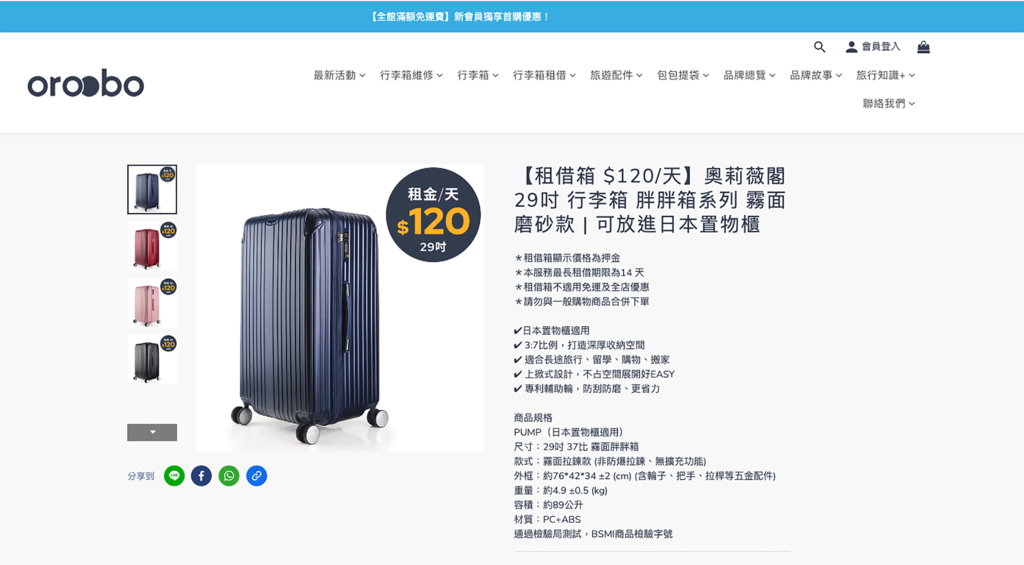Share product via WhatsApp icon
Viewport: 1024px width, 565px height.
click(x=229, y=476)
